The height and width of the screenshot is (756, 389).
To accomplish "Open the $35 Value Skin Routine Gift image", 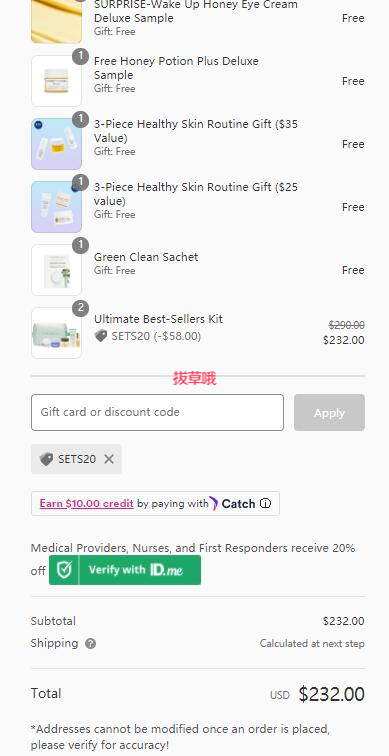I will point(56,144).
